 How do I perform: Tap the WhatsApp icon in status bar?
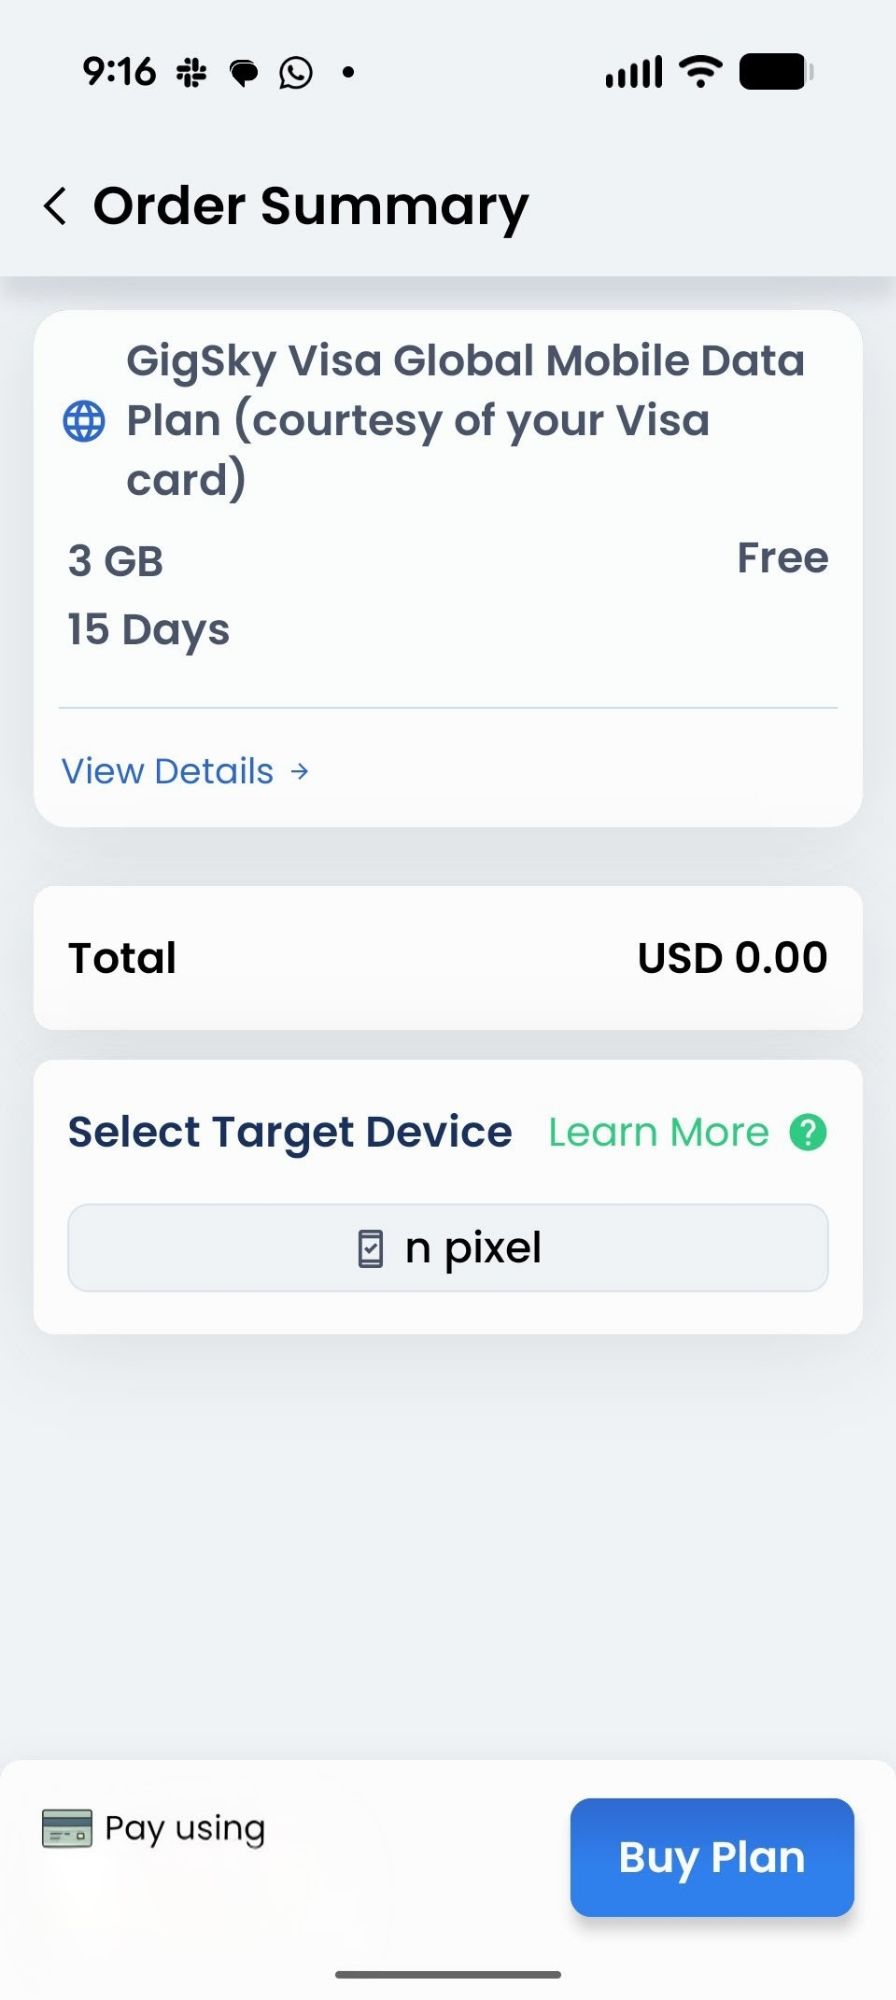coord(296,72)
